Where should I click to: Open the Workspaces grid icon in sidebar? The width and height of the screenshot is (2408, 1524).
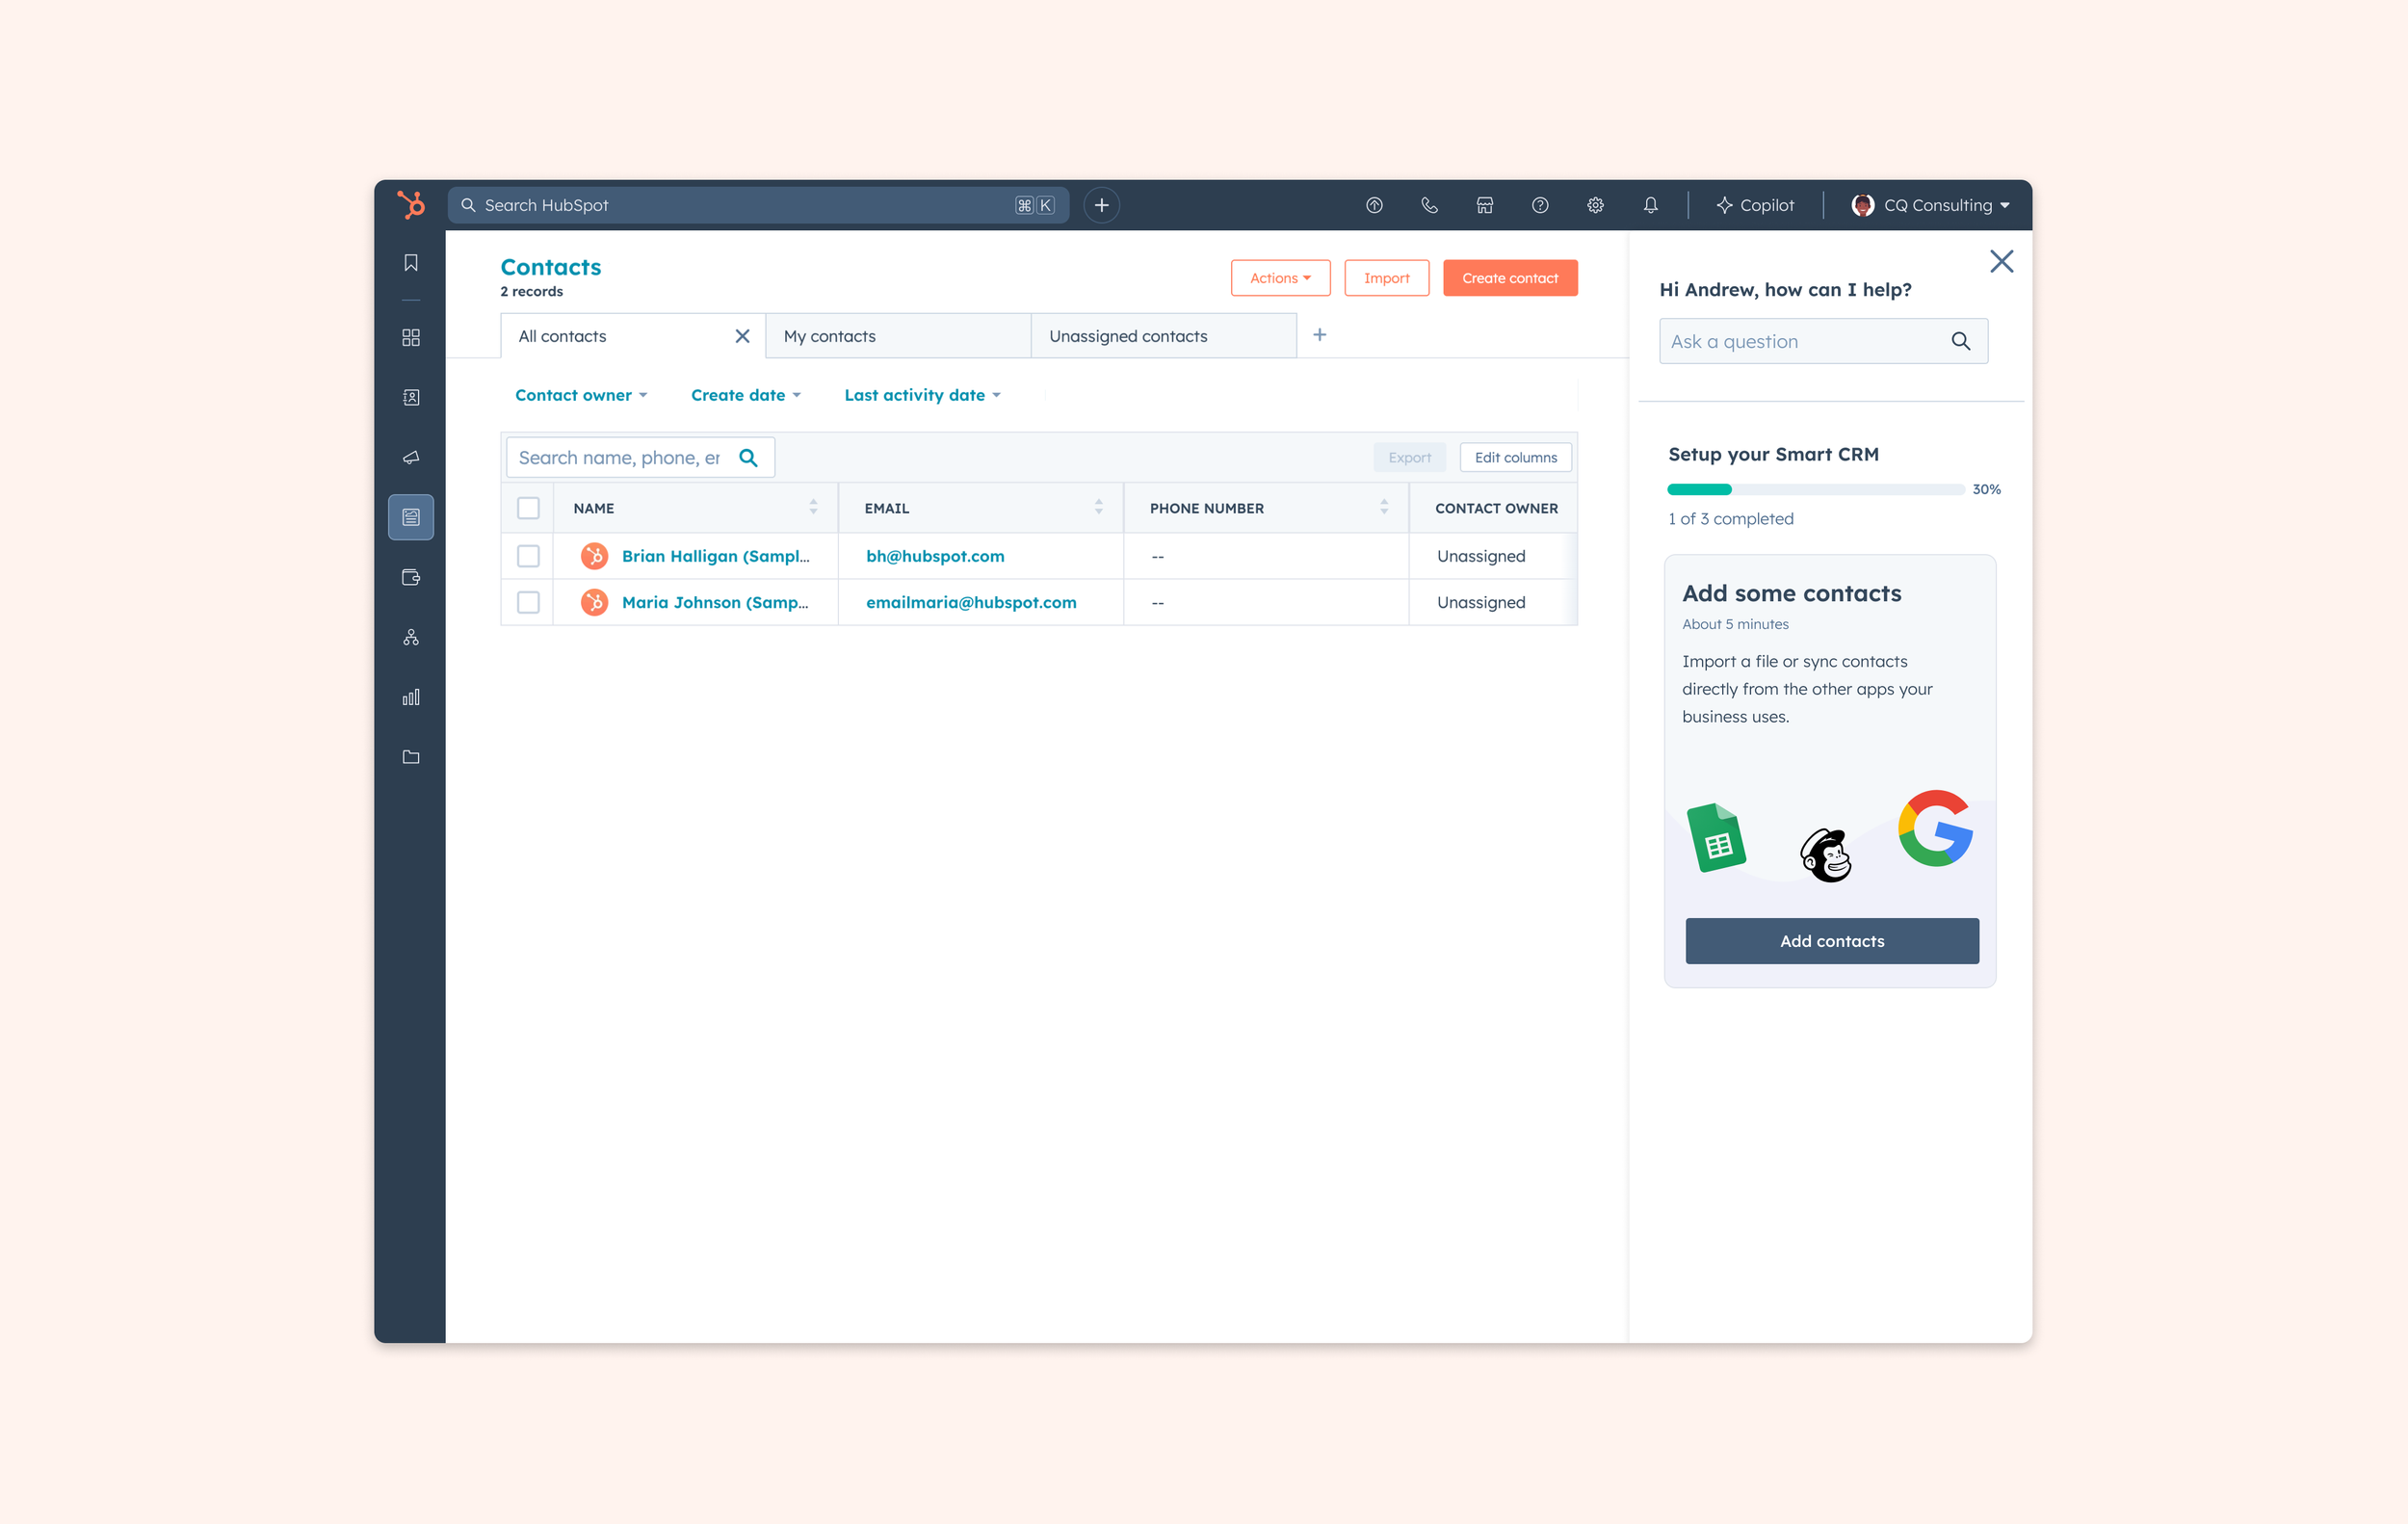(411, 337)
